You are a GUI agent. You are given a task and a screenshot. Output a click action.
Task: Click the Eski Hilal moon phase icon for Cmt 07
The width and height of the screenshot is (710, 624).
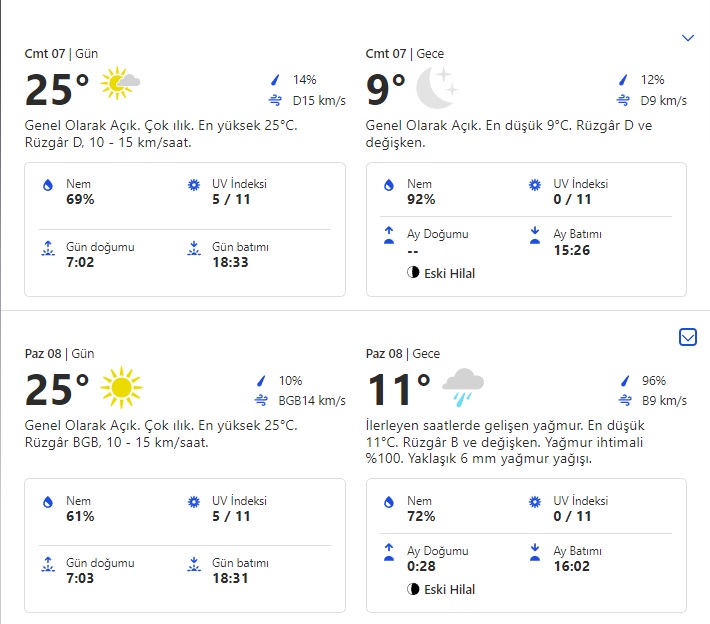pos(414,273)
